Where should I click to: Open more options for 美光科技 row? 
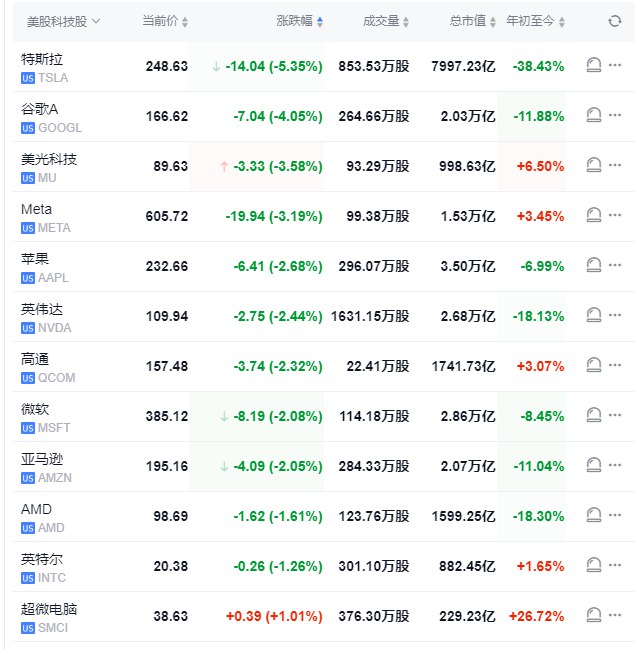[x=615, y=165]
